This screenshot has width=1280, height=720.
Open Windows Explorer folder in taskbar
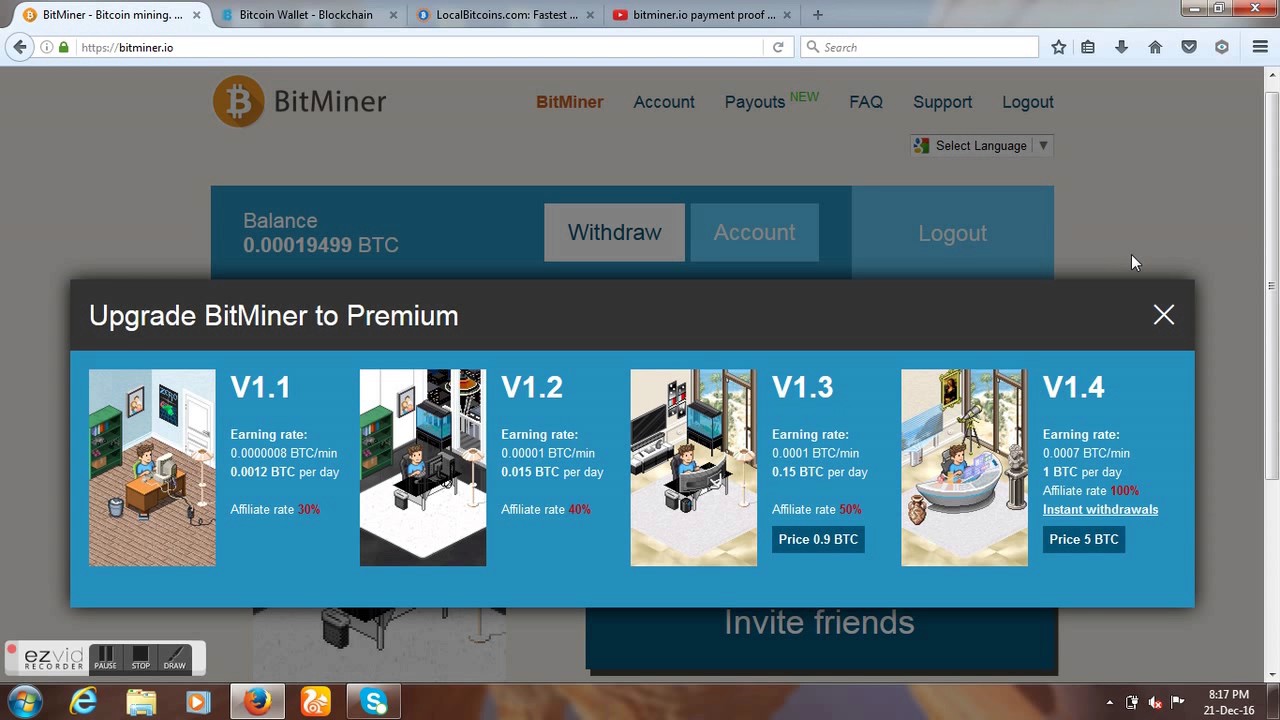coord(141,702)
